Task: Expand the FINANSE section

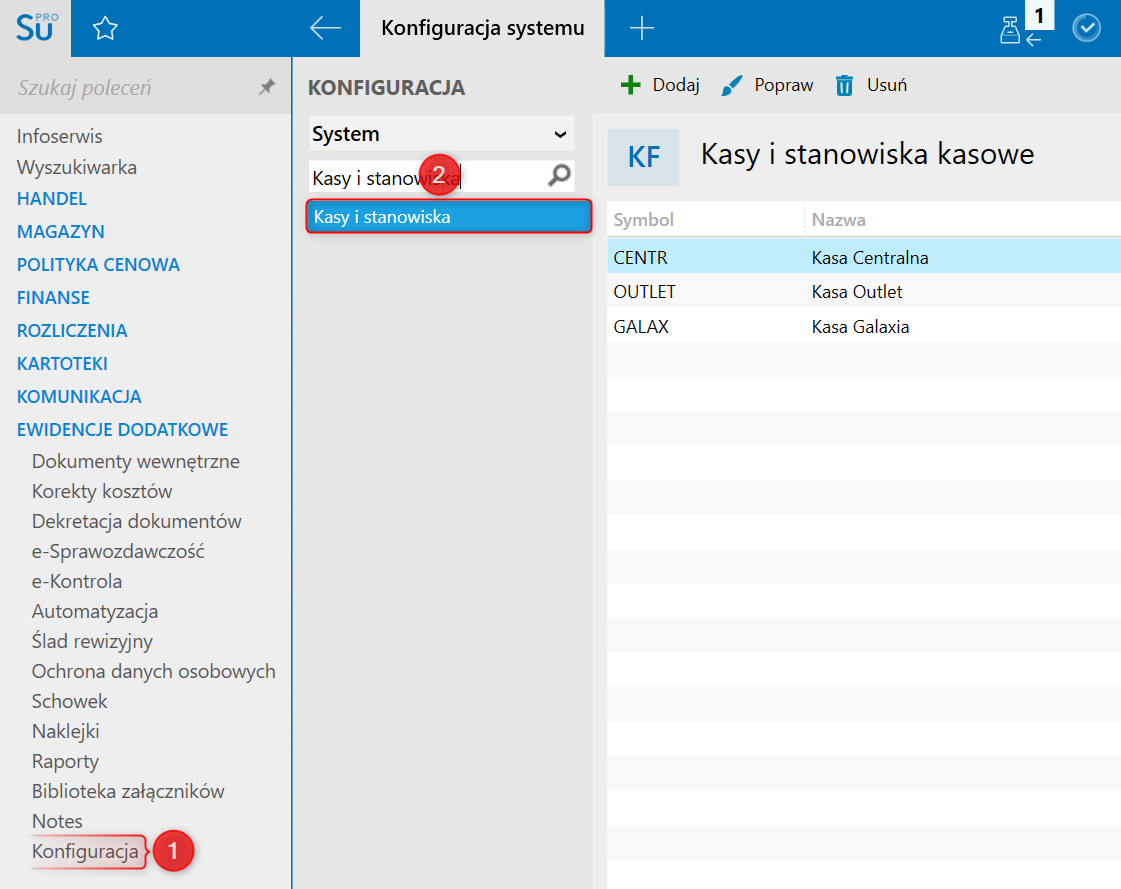Action: (x=53, y=298)
